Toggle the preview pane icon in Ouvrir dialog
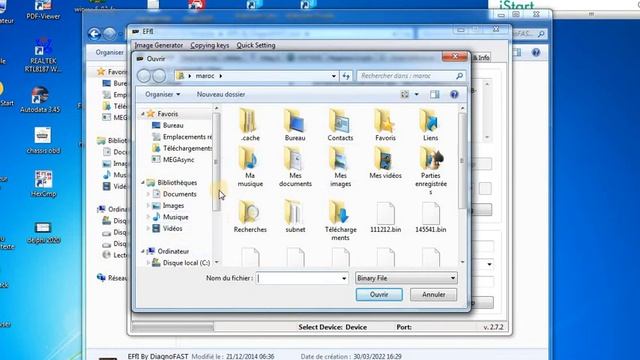The image size is (640, 360). point(434,94)
